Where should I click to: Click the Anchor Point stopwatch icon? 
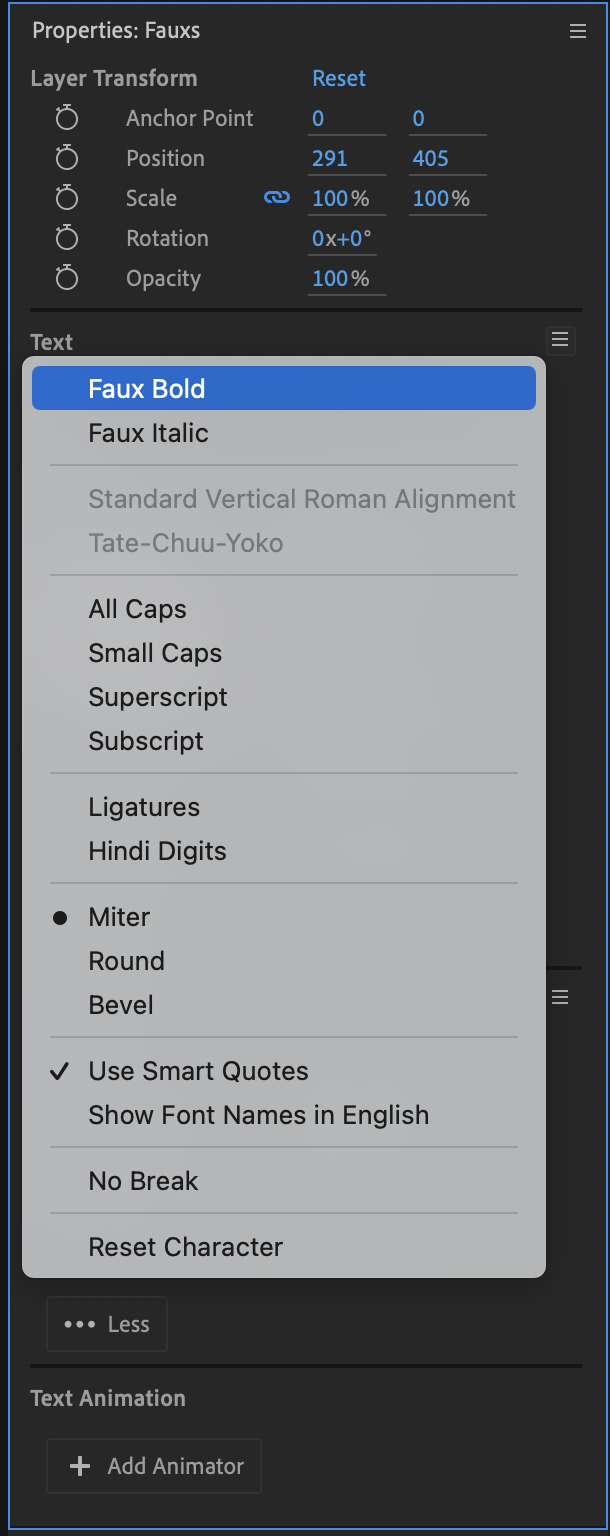(66, 118)
